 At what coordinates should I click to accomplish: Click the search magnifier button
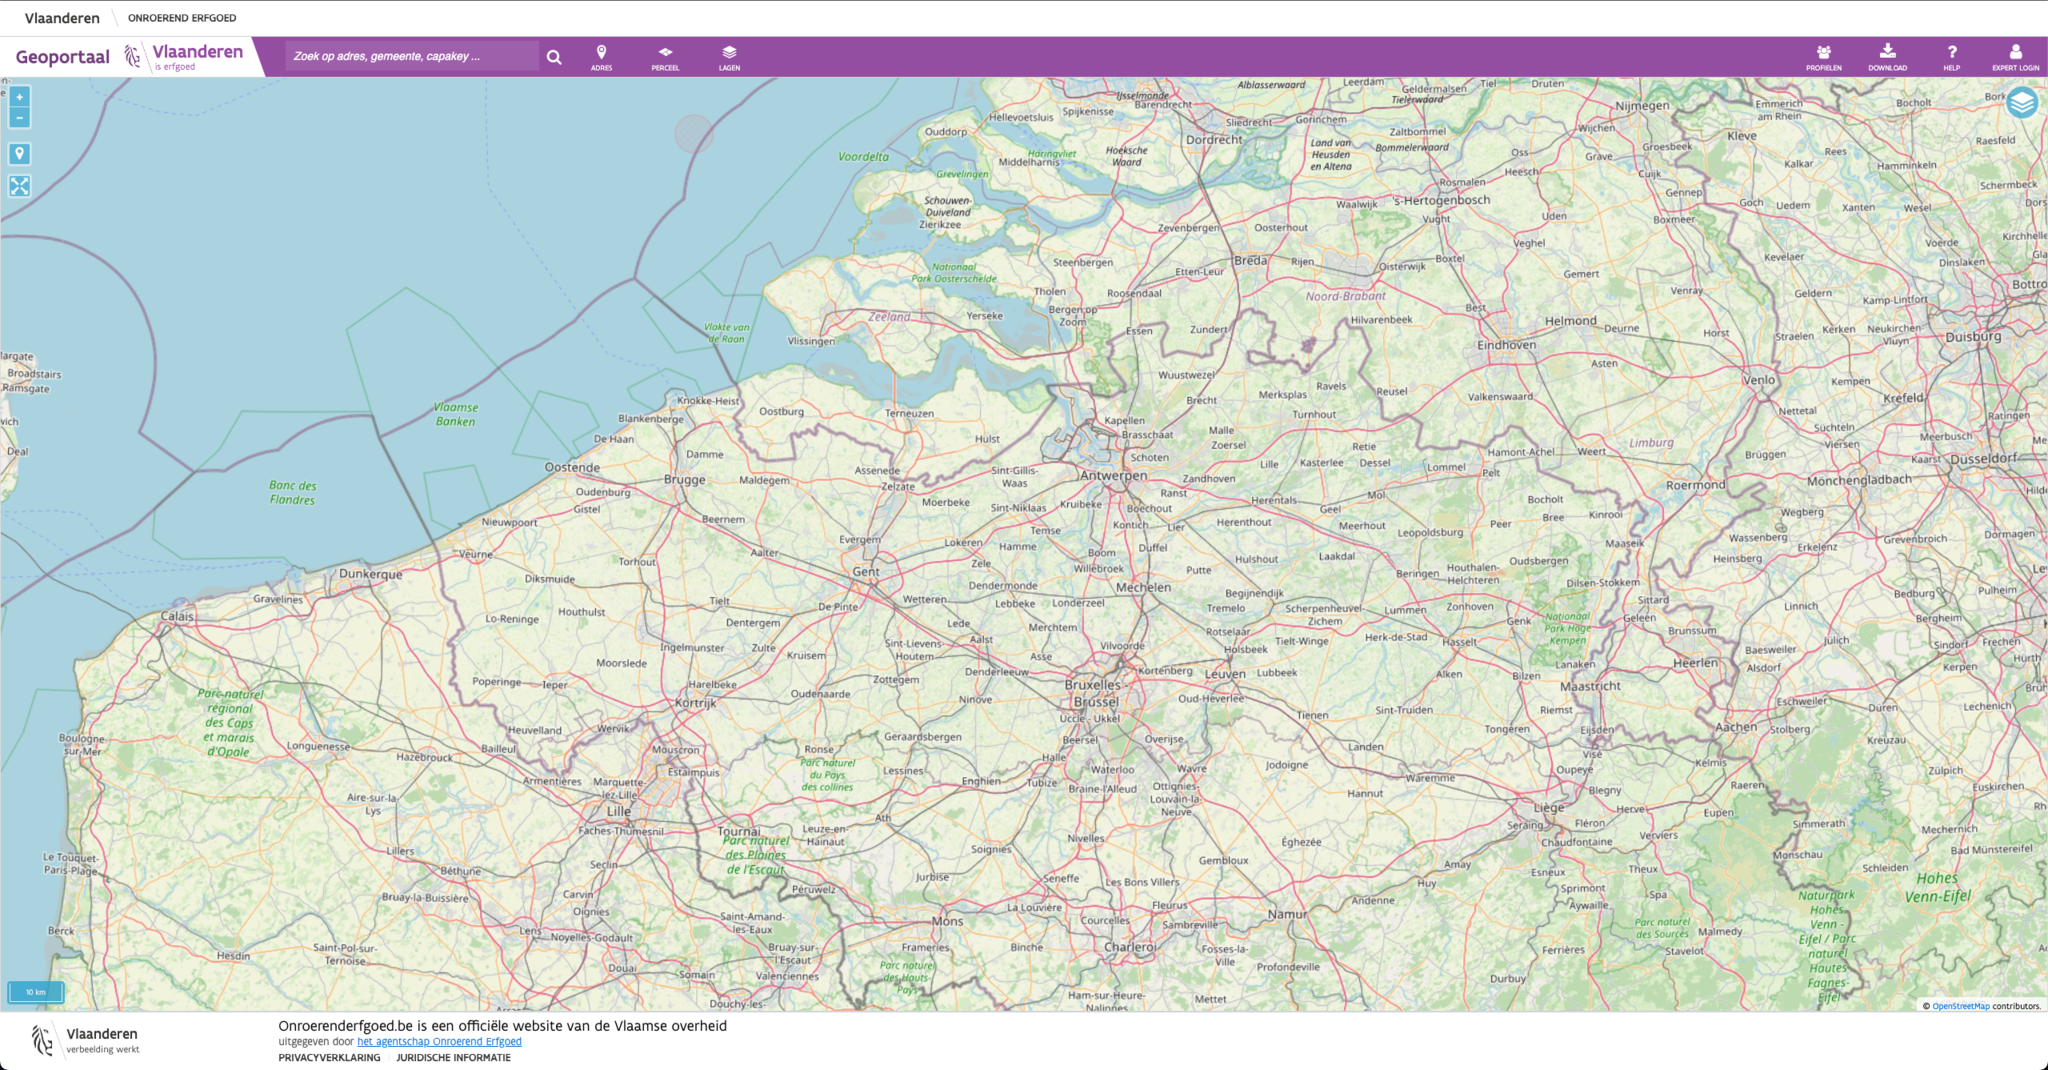click(554, 57)
